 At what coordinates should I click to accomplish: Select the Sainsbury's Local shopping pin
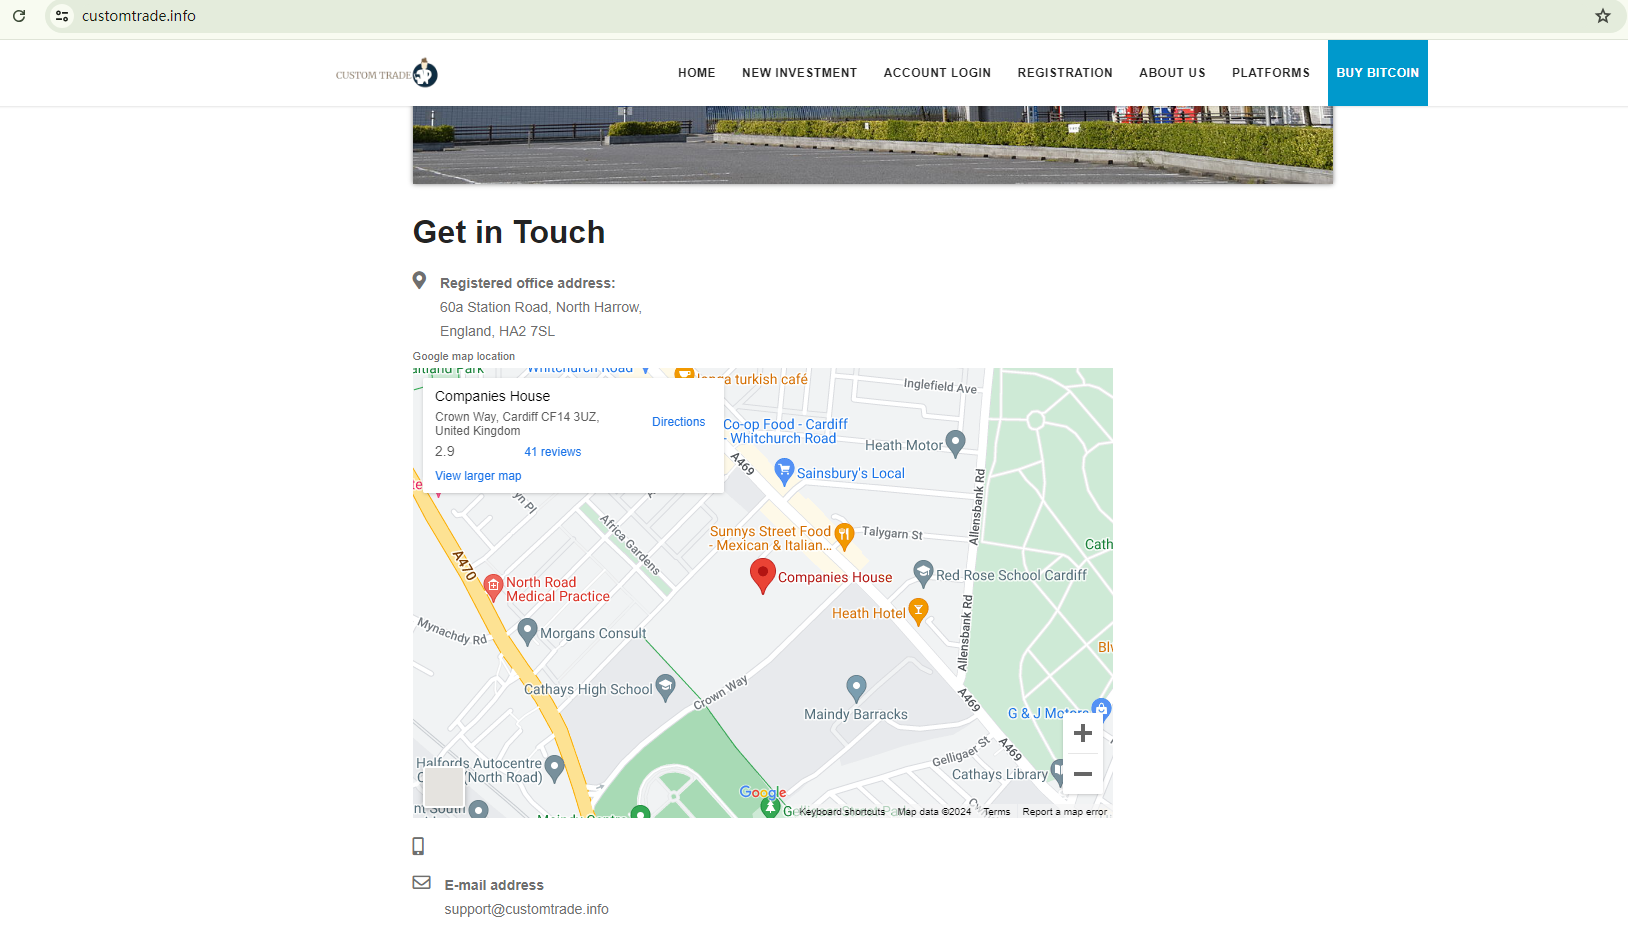(x=784, y=472)
